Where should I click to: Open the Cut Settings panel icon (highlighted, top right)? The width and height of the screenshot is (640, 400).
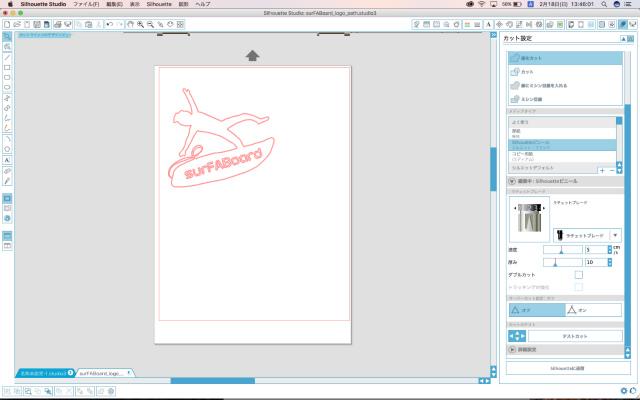point(622,24)
